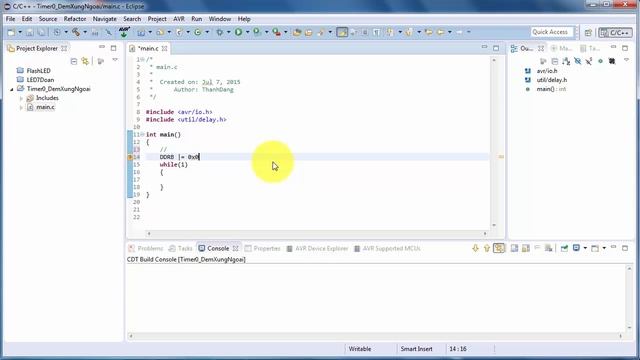The width and height of the screenshot is (640, 360).
Task: Maximize the main.c editor area
Action: pos(496,48)
